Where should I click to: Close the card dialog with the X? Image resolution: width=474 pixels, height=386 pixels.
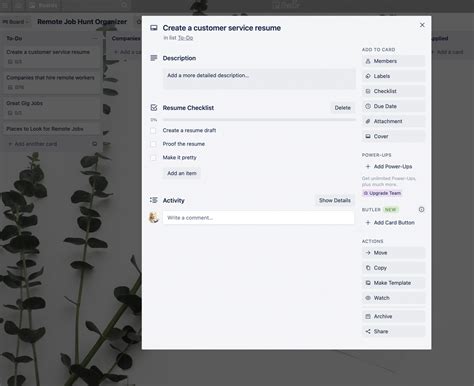[422, 25]
